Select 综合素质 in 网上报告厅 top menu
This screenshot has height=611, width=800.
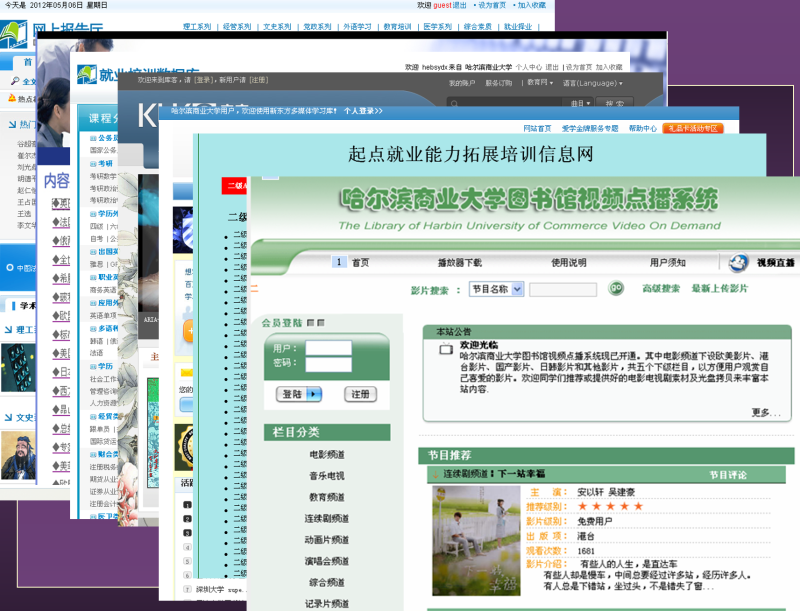click(478, 27)
